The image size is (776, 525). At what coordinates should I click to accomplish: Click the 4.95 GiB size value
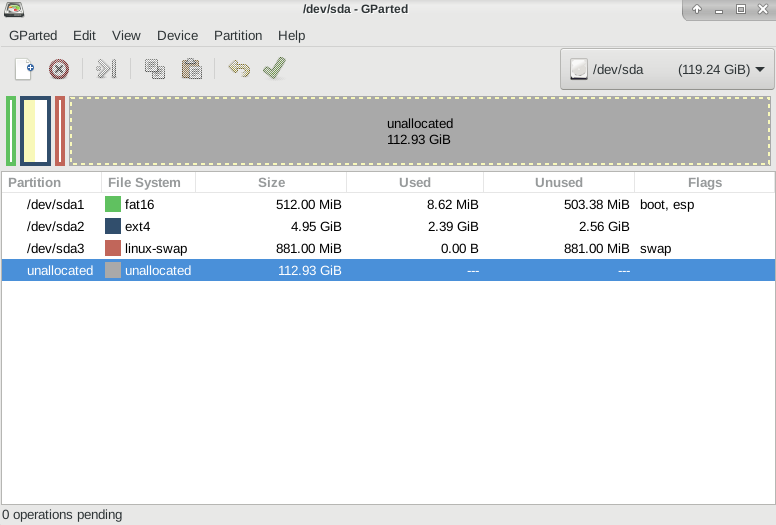[316, 226]
